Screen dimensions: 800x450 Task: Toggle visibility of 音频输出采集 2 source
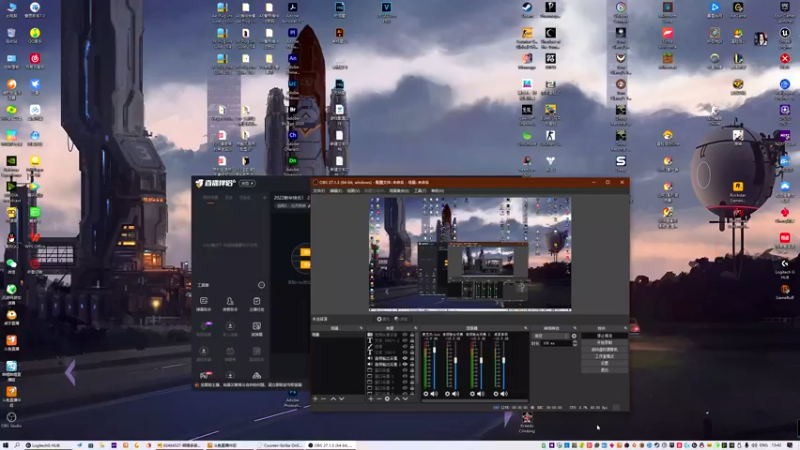point(405,364)
